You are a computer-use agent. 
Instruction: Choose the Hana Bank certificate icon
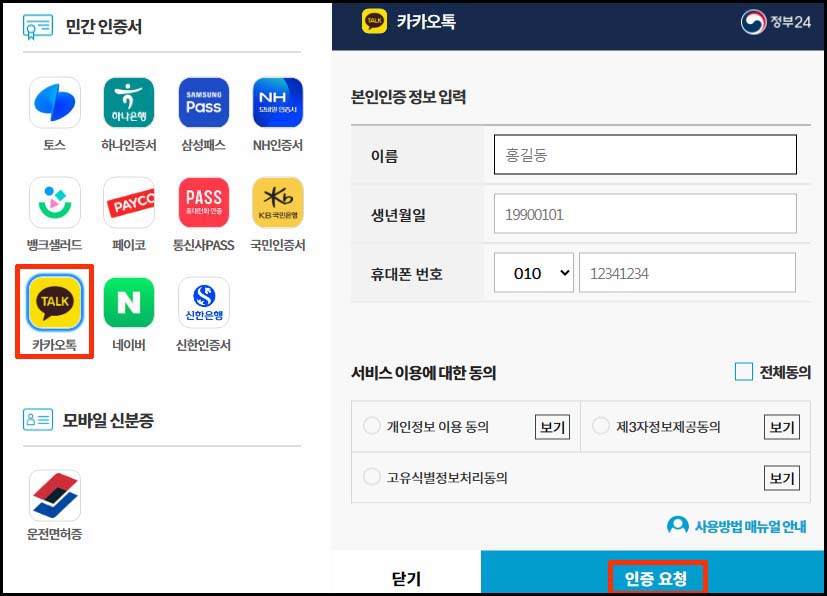129,102
